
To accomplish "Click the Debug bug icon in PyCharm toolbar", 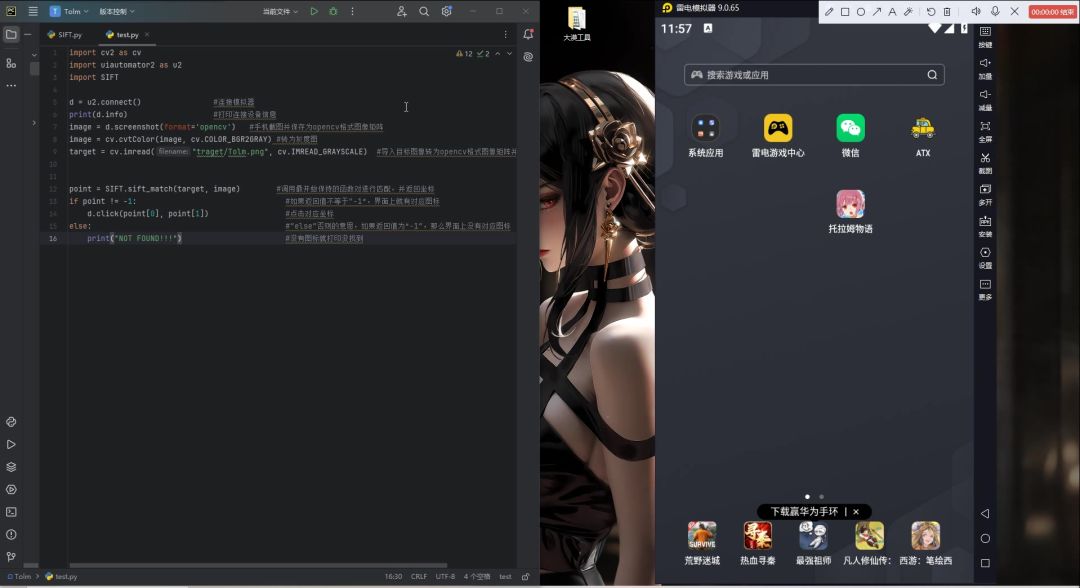I will point(333,12).
